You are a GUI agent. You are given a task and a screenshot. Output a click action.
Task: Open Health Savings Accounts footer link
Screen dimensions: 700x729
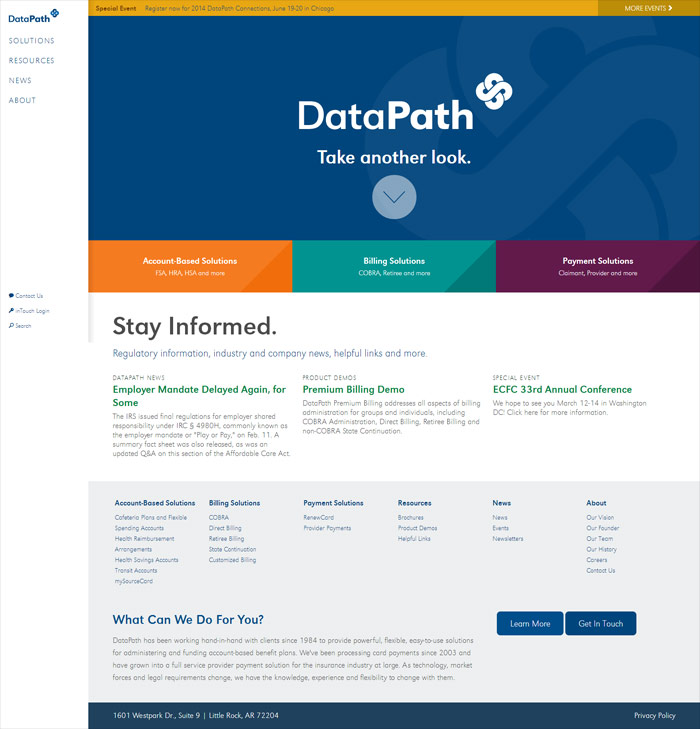point(146,560)
